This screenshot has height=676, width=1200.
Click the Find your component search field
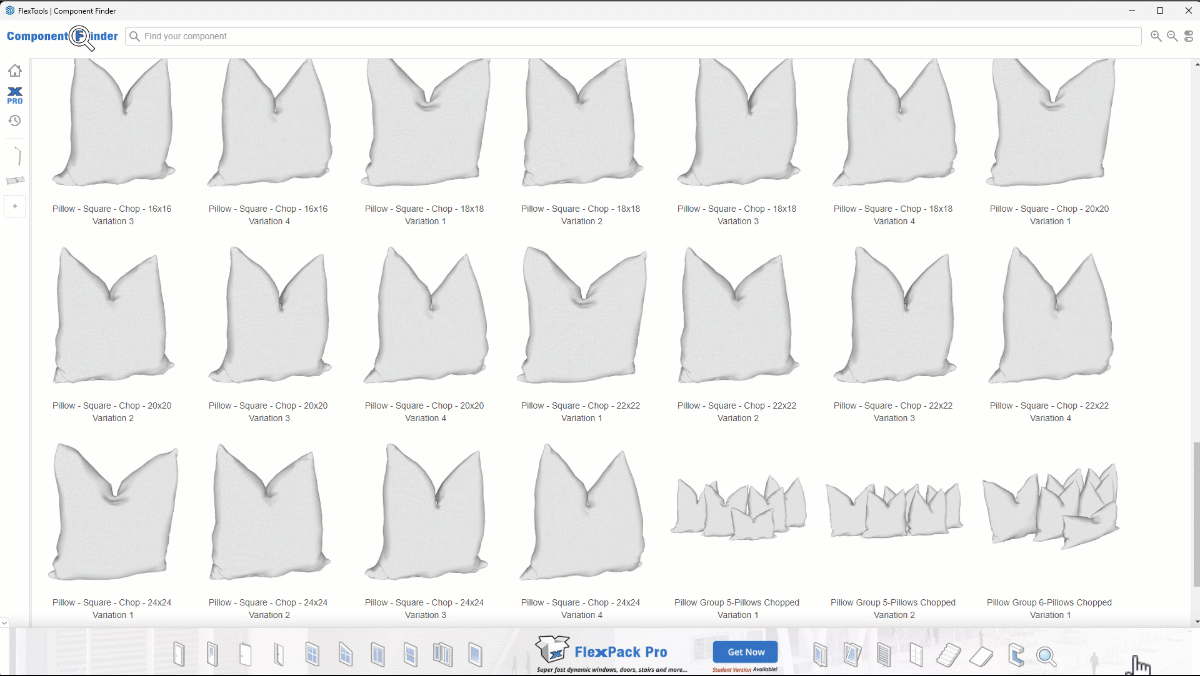(400, 35)
